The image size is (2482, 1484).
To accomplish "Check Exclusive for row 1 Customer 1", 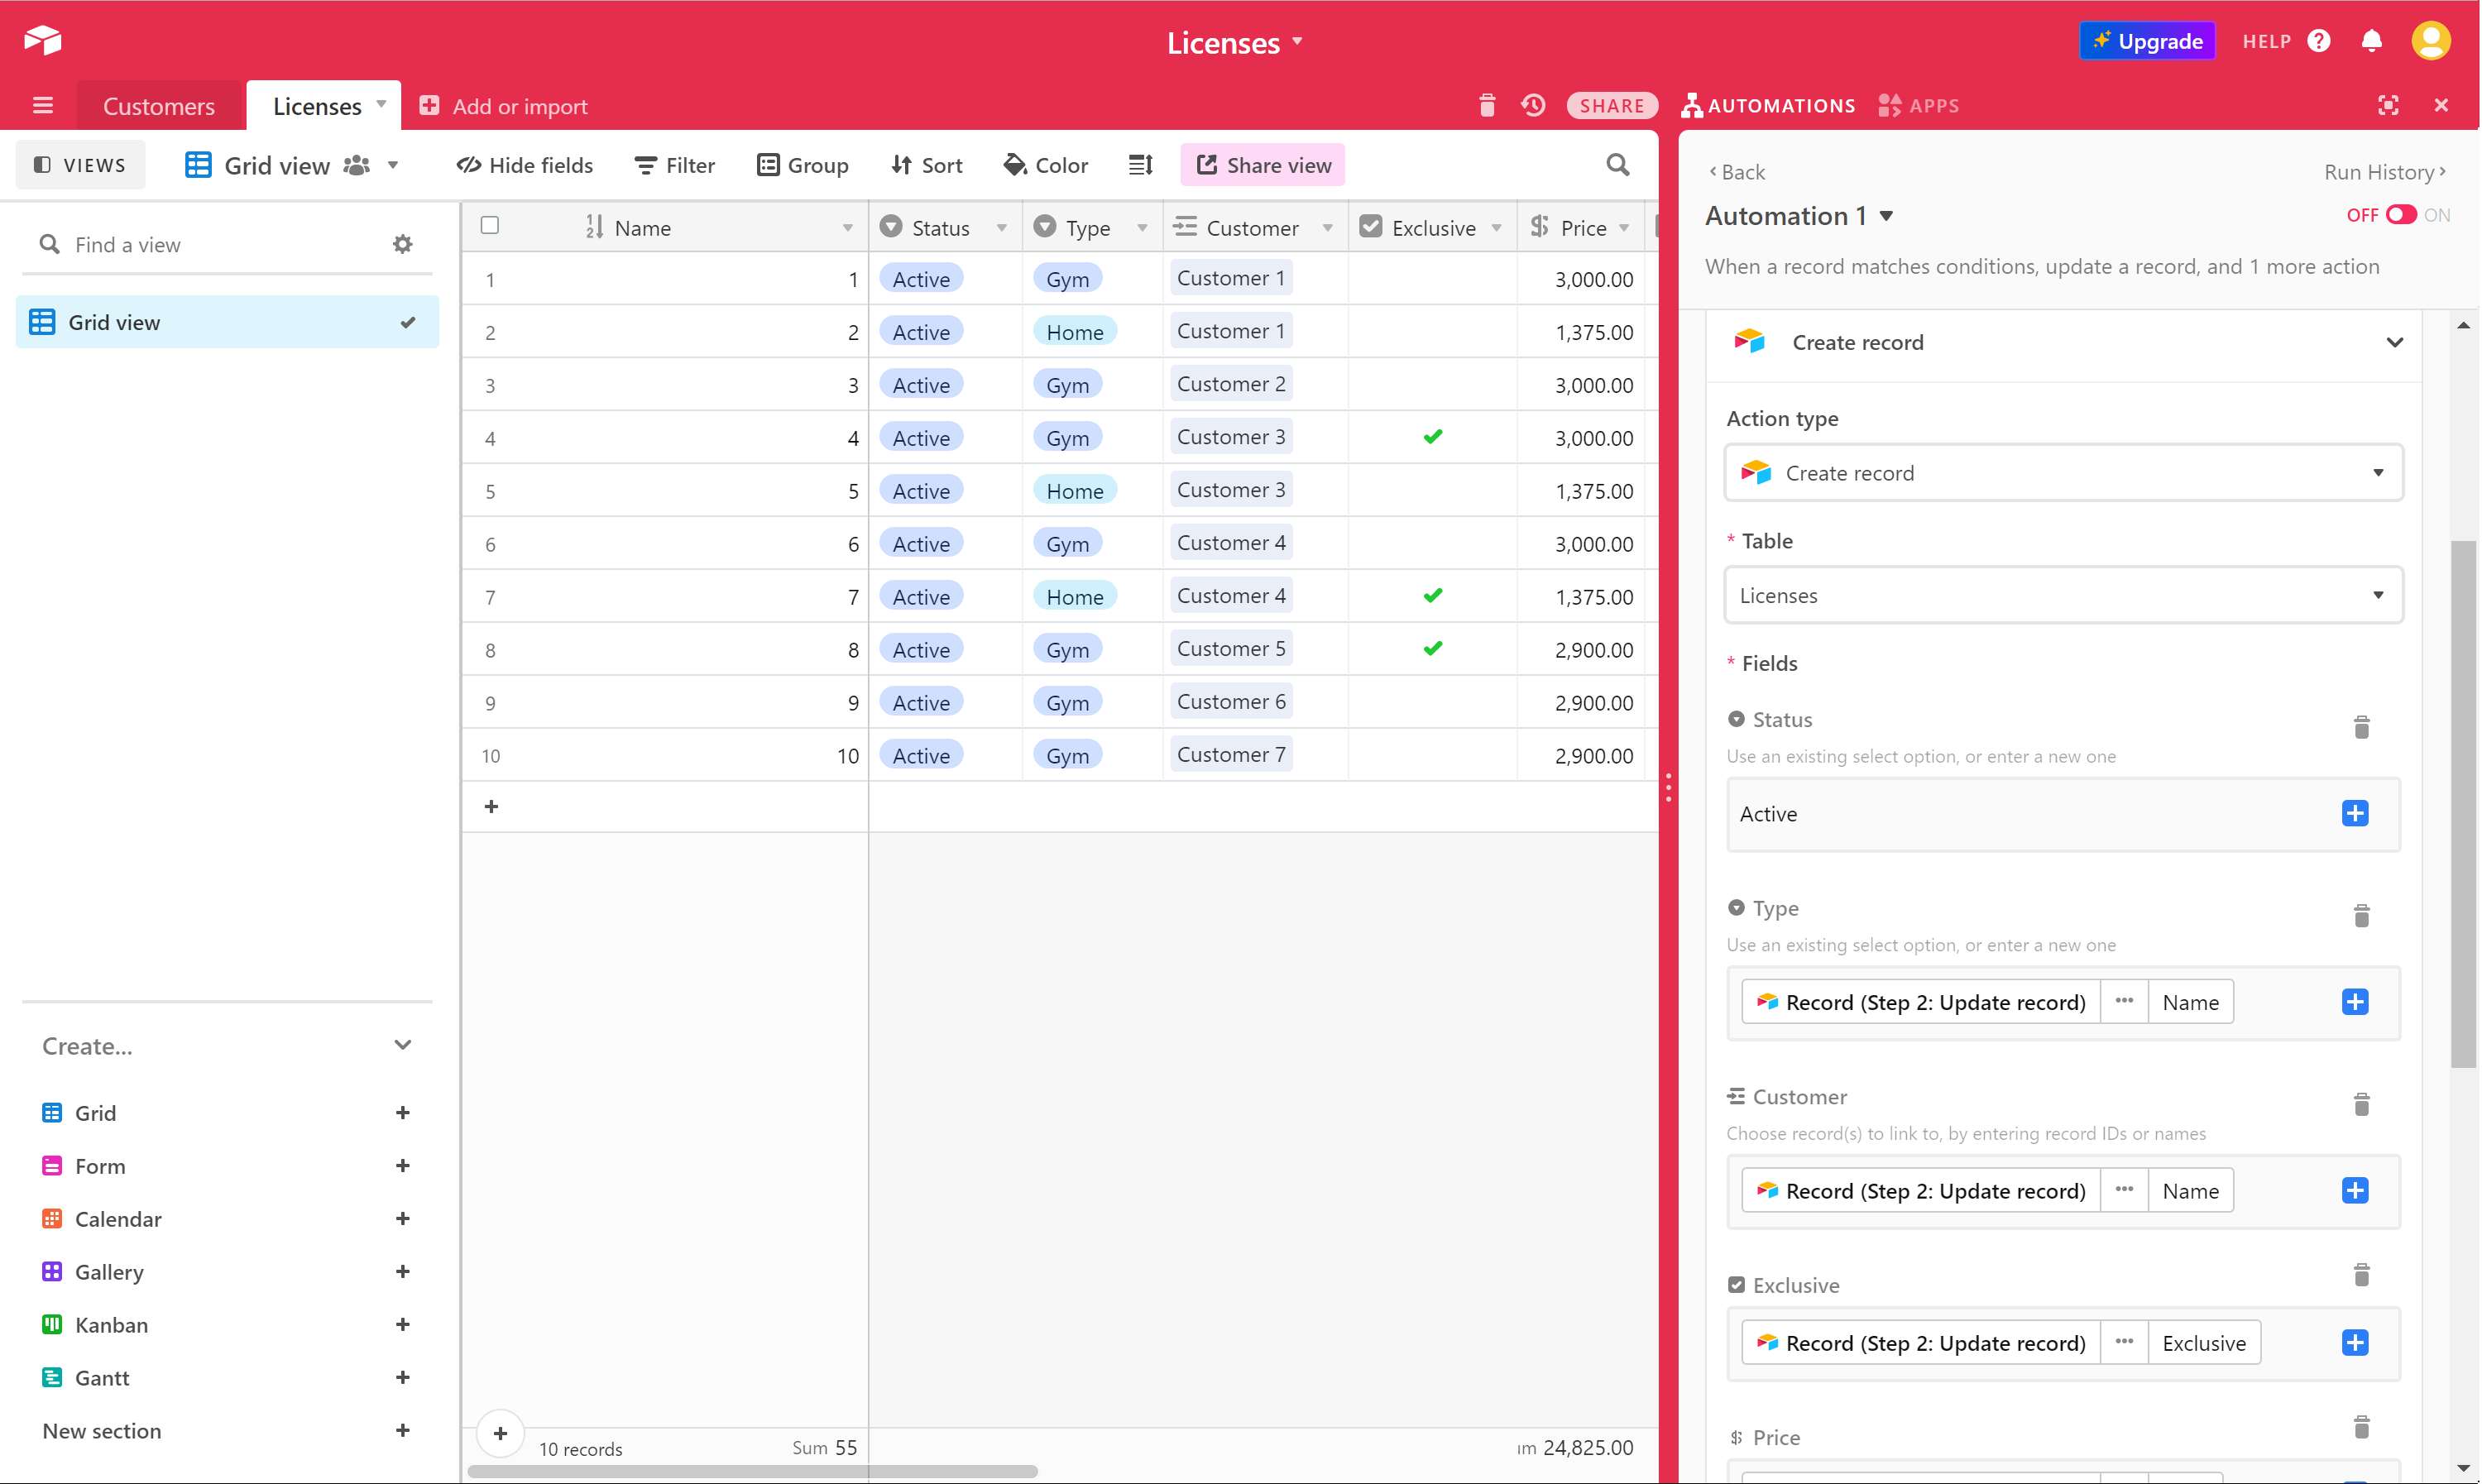I will click(1433, 278).
